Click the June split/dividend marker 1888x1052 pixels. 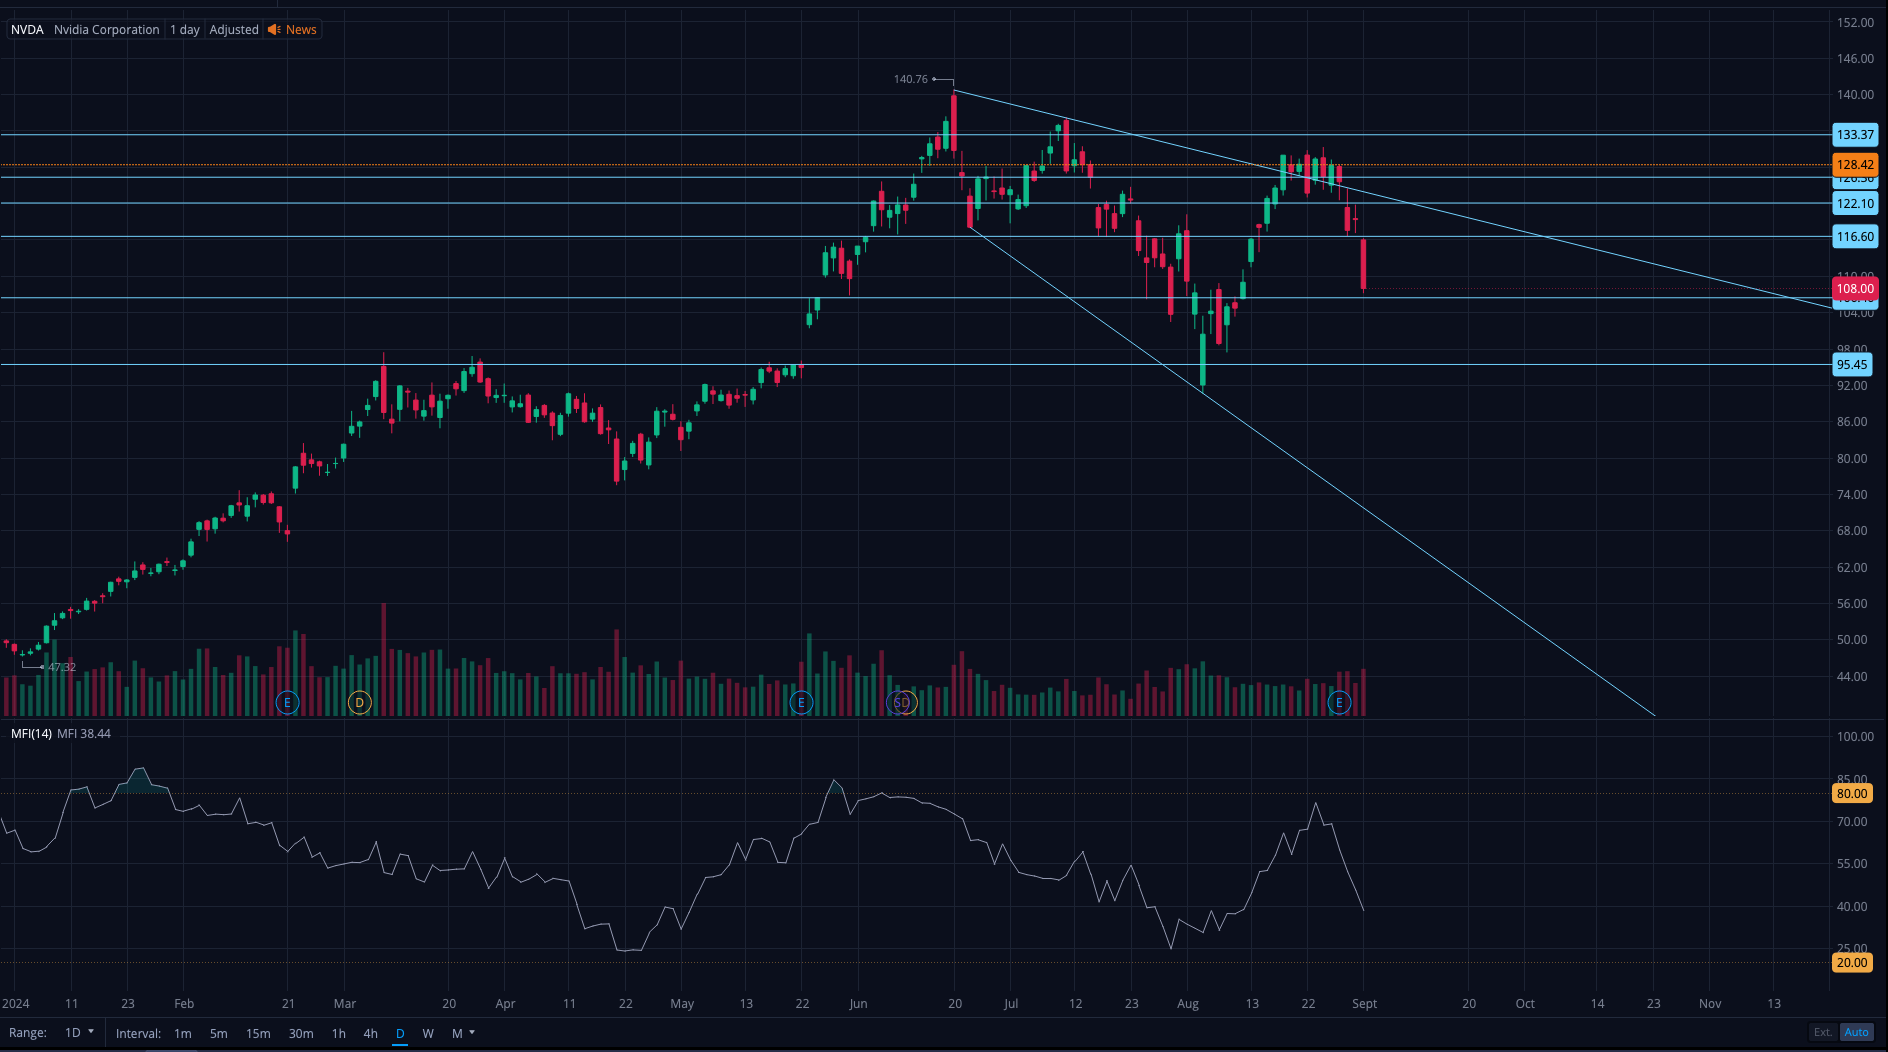click(903, 703)
